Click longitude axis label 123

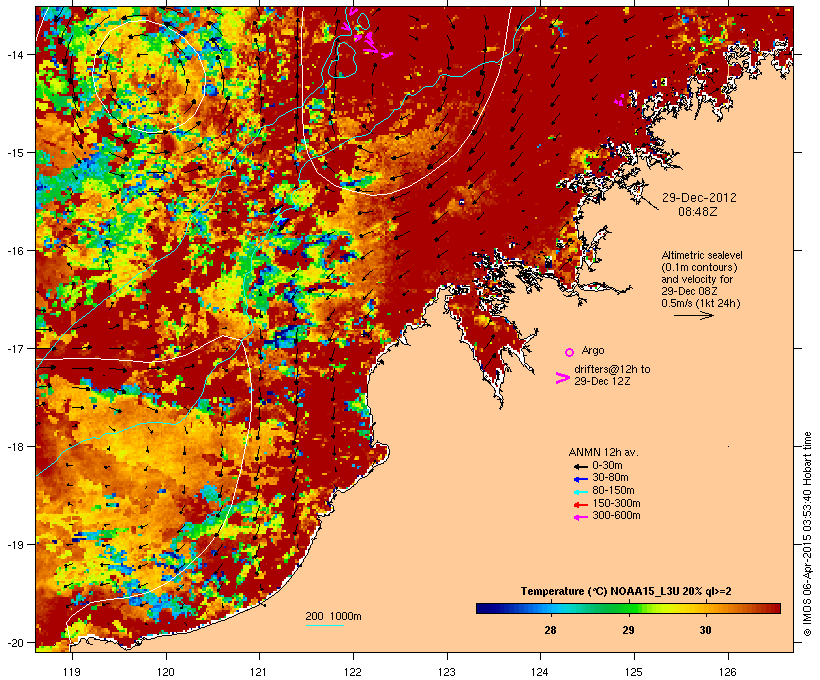point(447,672)
